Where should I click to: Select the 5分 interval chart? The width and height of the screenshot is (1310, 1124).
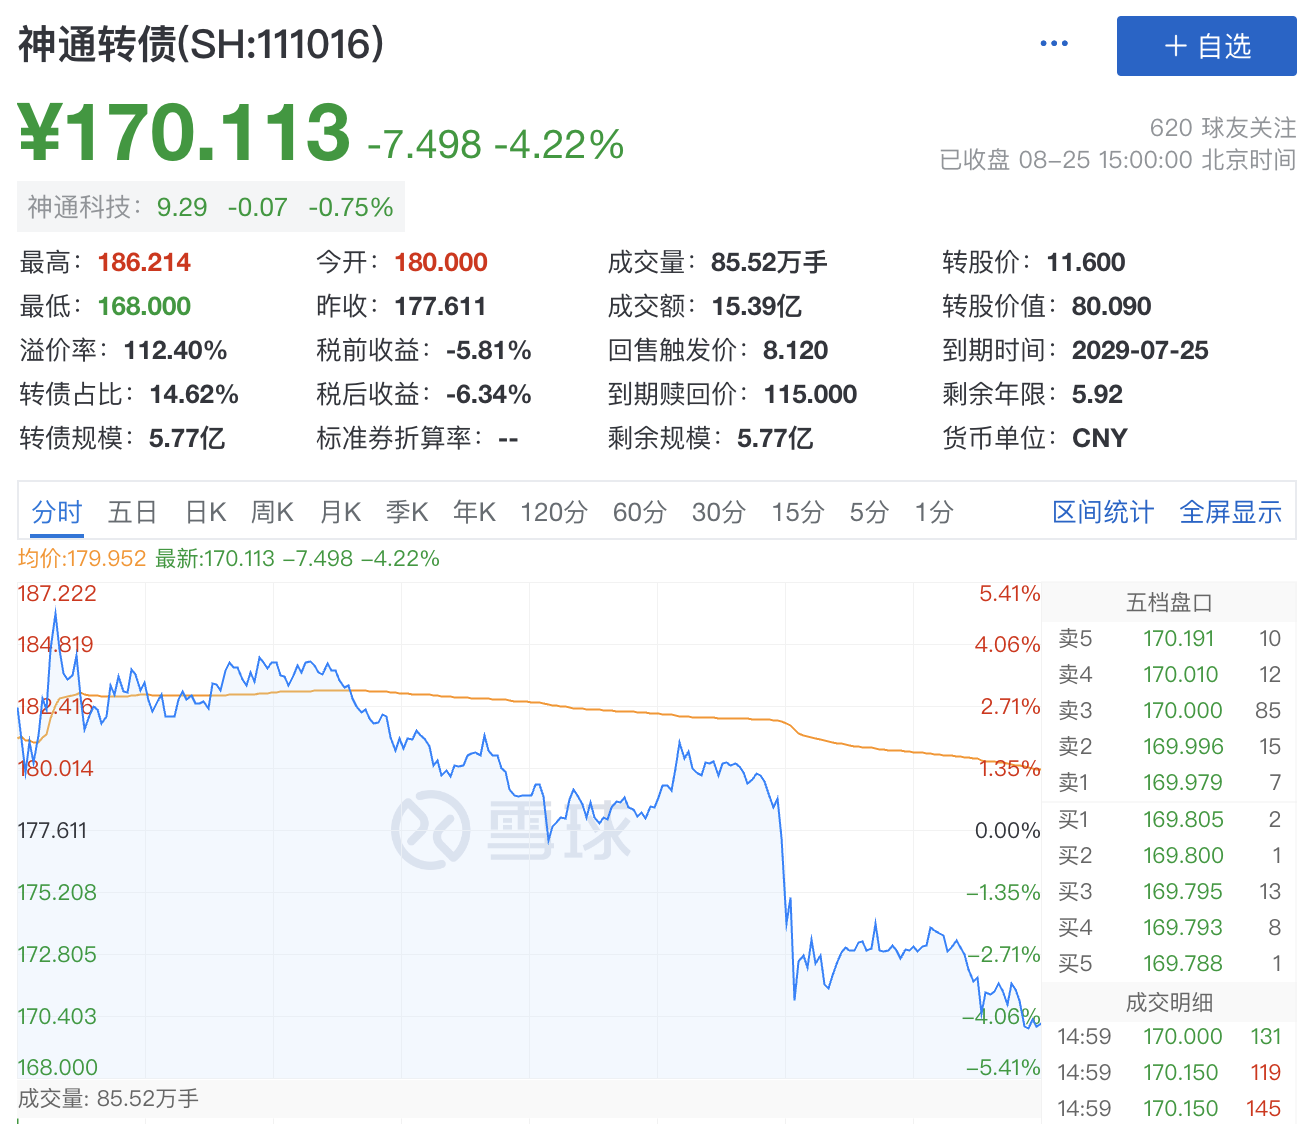click(869, 513)
